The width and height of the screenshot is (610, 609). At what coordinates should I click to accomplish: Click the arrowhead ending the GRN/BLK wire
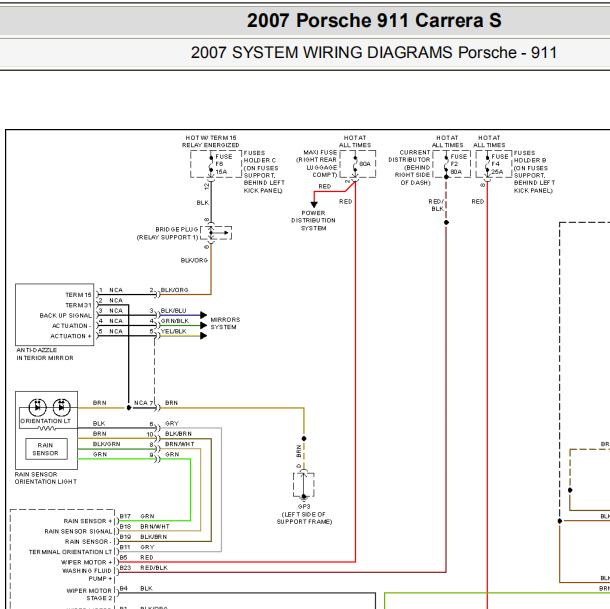[203, 325]
